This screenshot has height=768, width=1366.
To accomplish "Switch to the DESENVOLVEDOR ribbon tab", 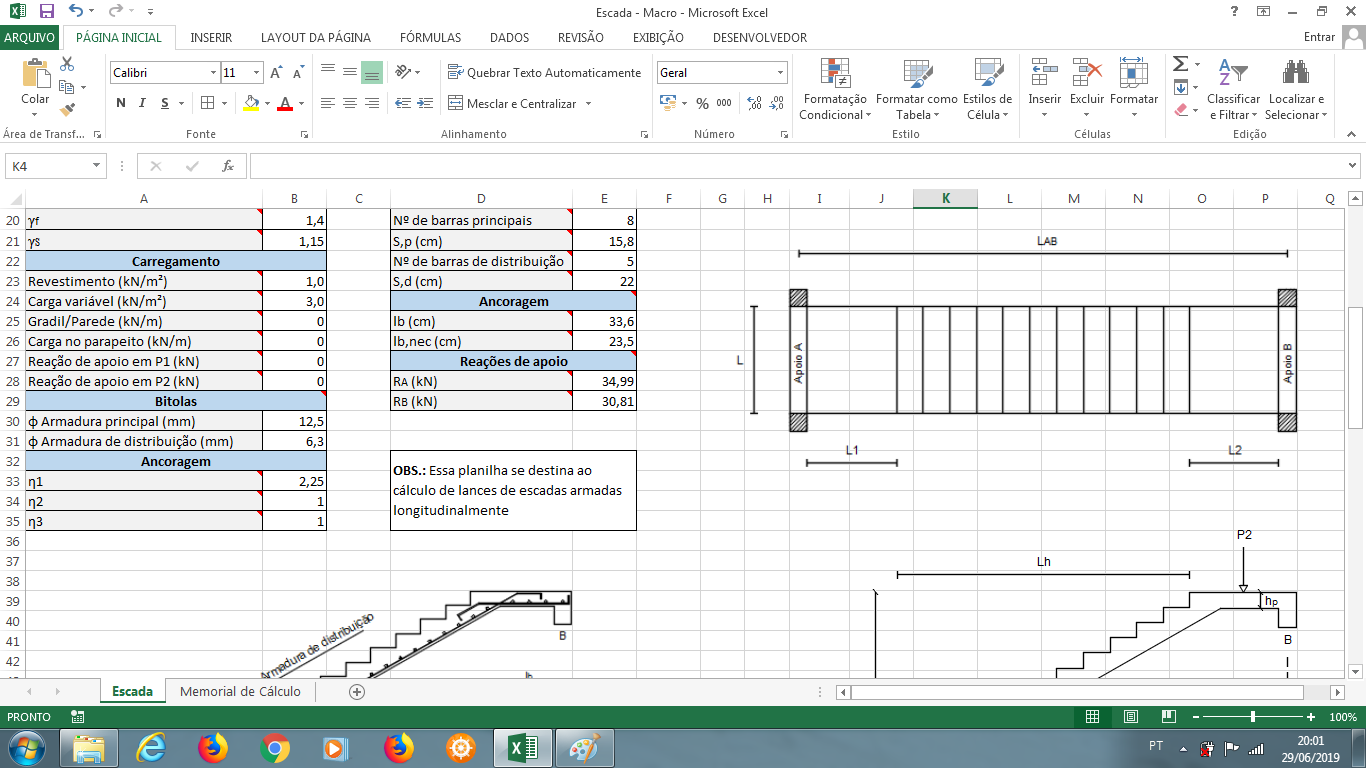I will click(760, 37).
